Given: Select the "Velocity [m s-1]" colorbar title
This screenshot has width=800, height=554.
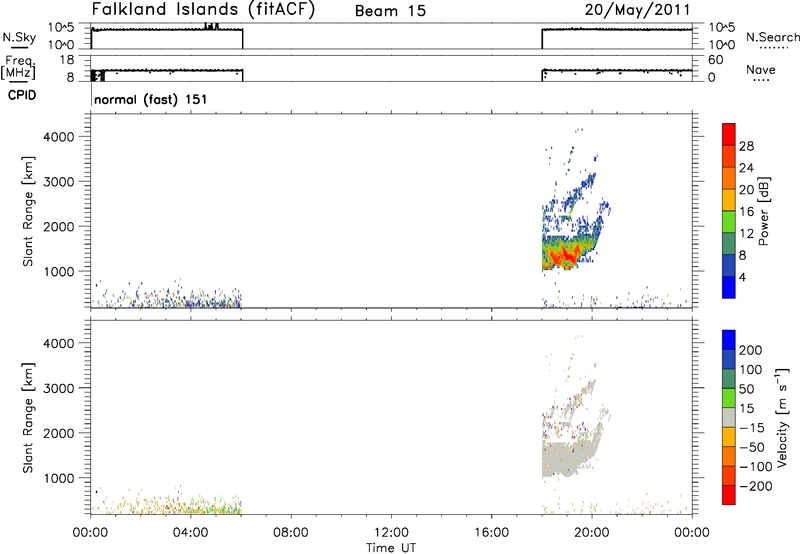Looking at the screenshot, I should 782,417.
